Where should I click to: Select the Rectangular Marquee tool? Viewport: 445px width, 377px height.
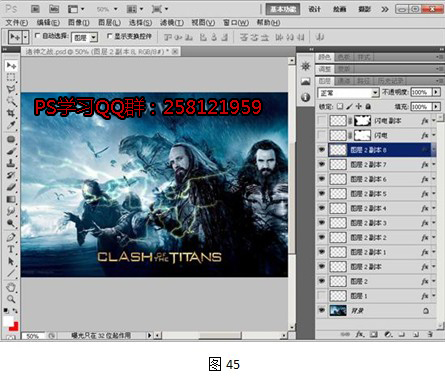pos(11,77)
